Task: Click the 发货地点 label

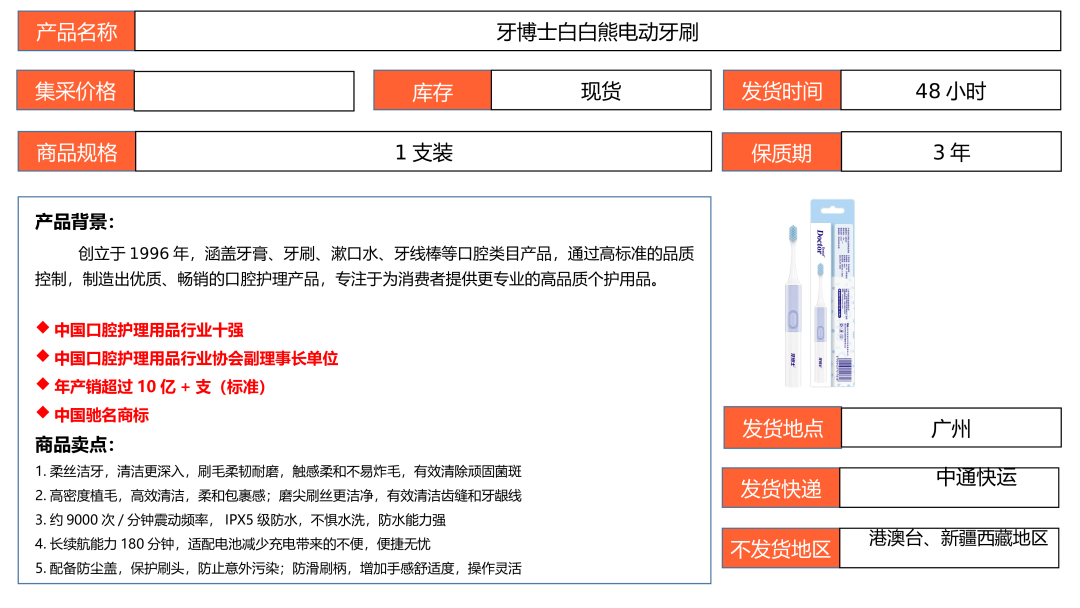Action: point(782,428)
